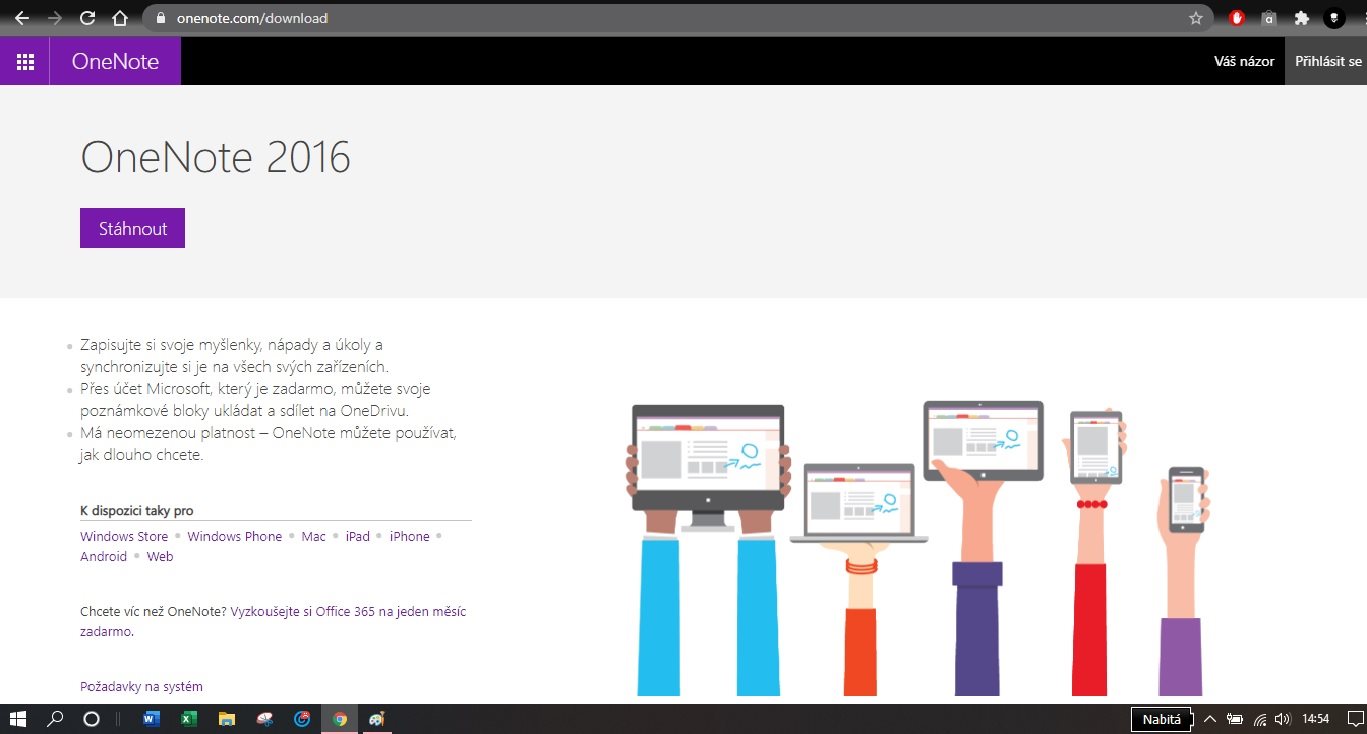Image resolution: width=1367 pixels, height=734 pixels.
Task: Open the Windows Phone link
Action: [235, 537]
